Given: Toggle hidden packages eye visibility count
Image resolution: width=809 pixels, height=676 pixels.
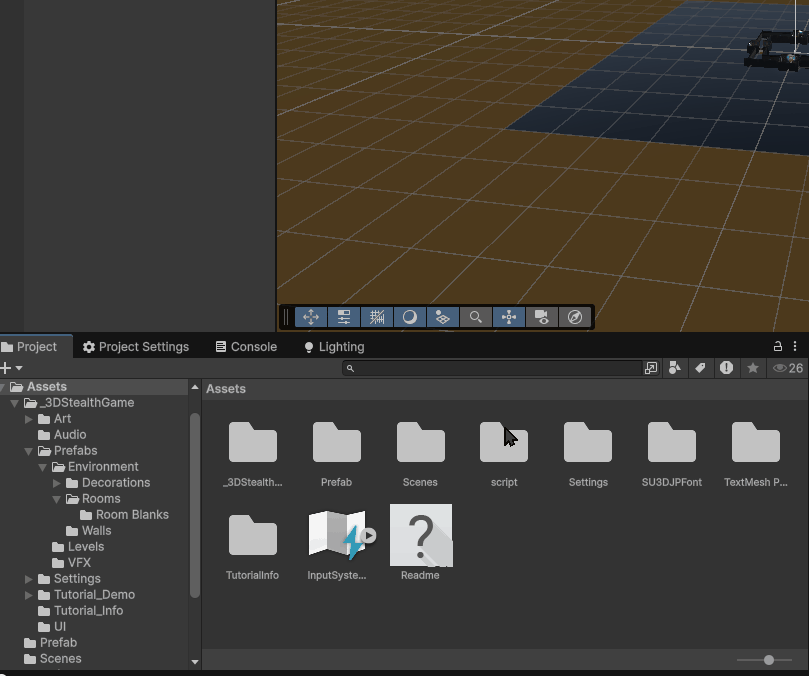Looking at the screenshot, I should pyautogui.click(x=788, y=368).
